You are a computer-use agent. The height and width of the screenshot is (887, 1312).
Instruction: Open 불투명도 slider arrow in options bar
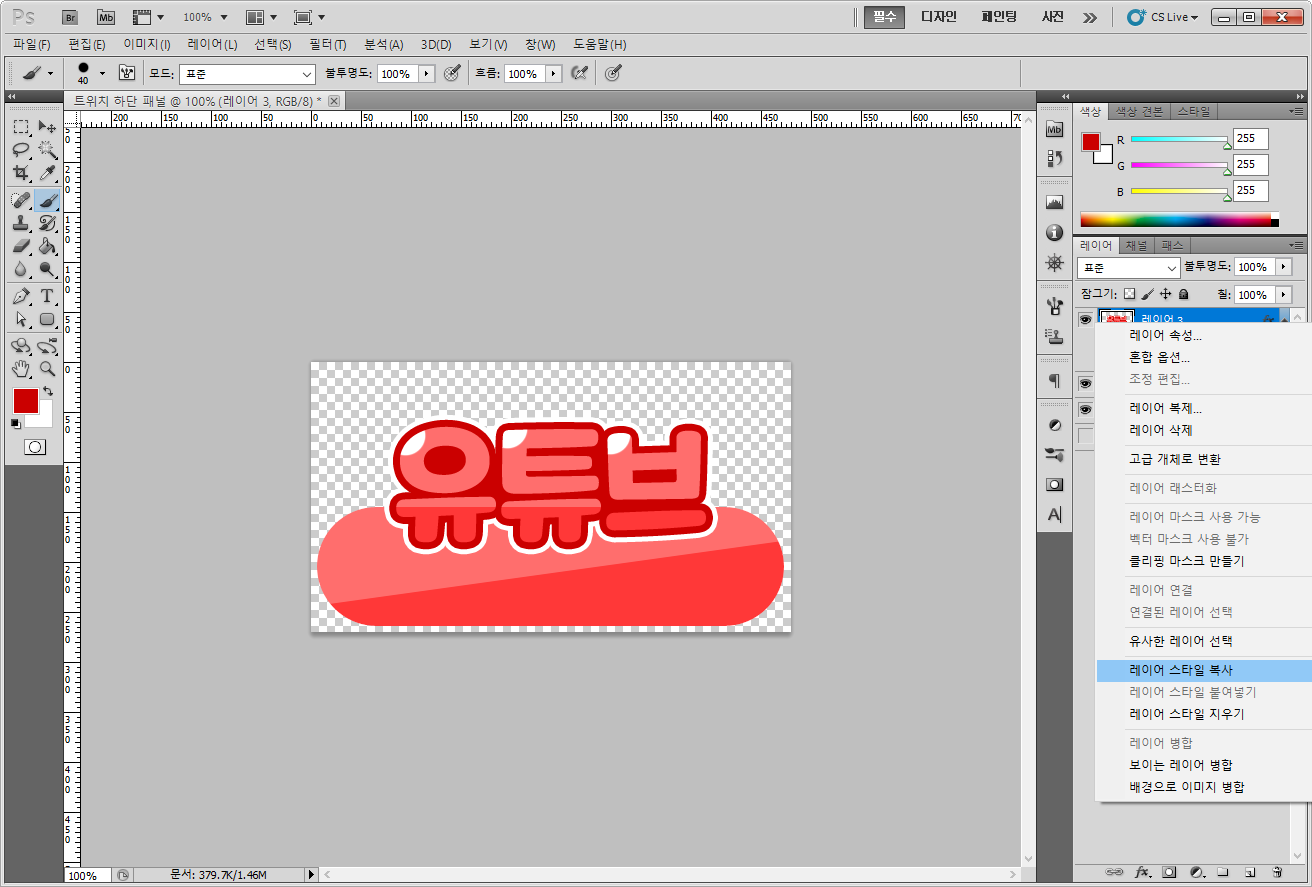[x=428, y=74]
